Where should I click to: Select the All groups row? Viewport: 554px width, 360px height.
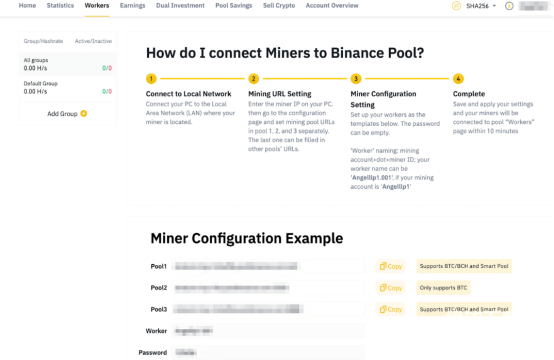pos(67,64)
